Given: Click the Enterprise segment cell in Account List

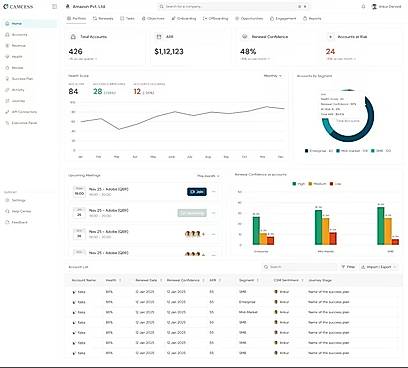Looking at the screenshot, I should tap(247, 302).
